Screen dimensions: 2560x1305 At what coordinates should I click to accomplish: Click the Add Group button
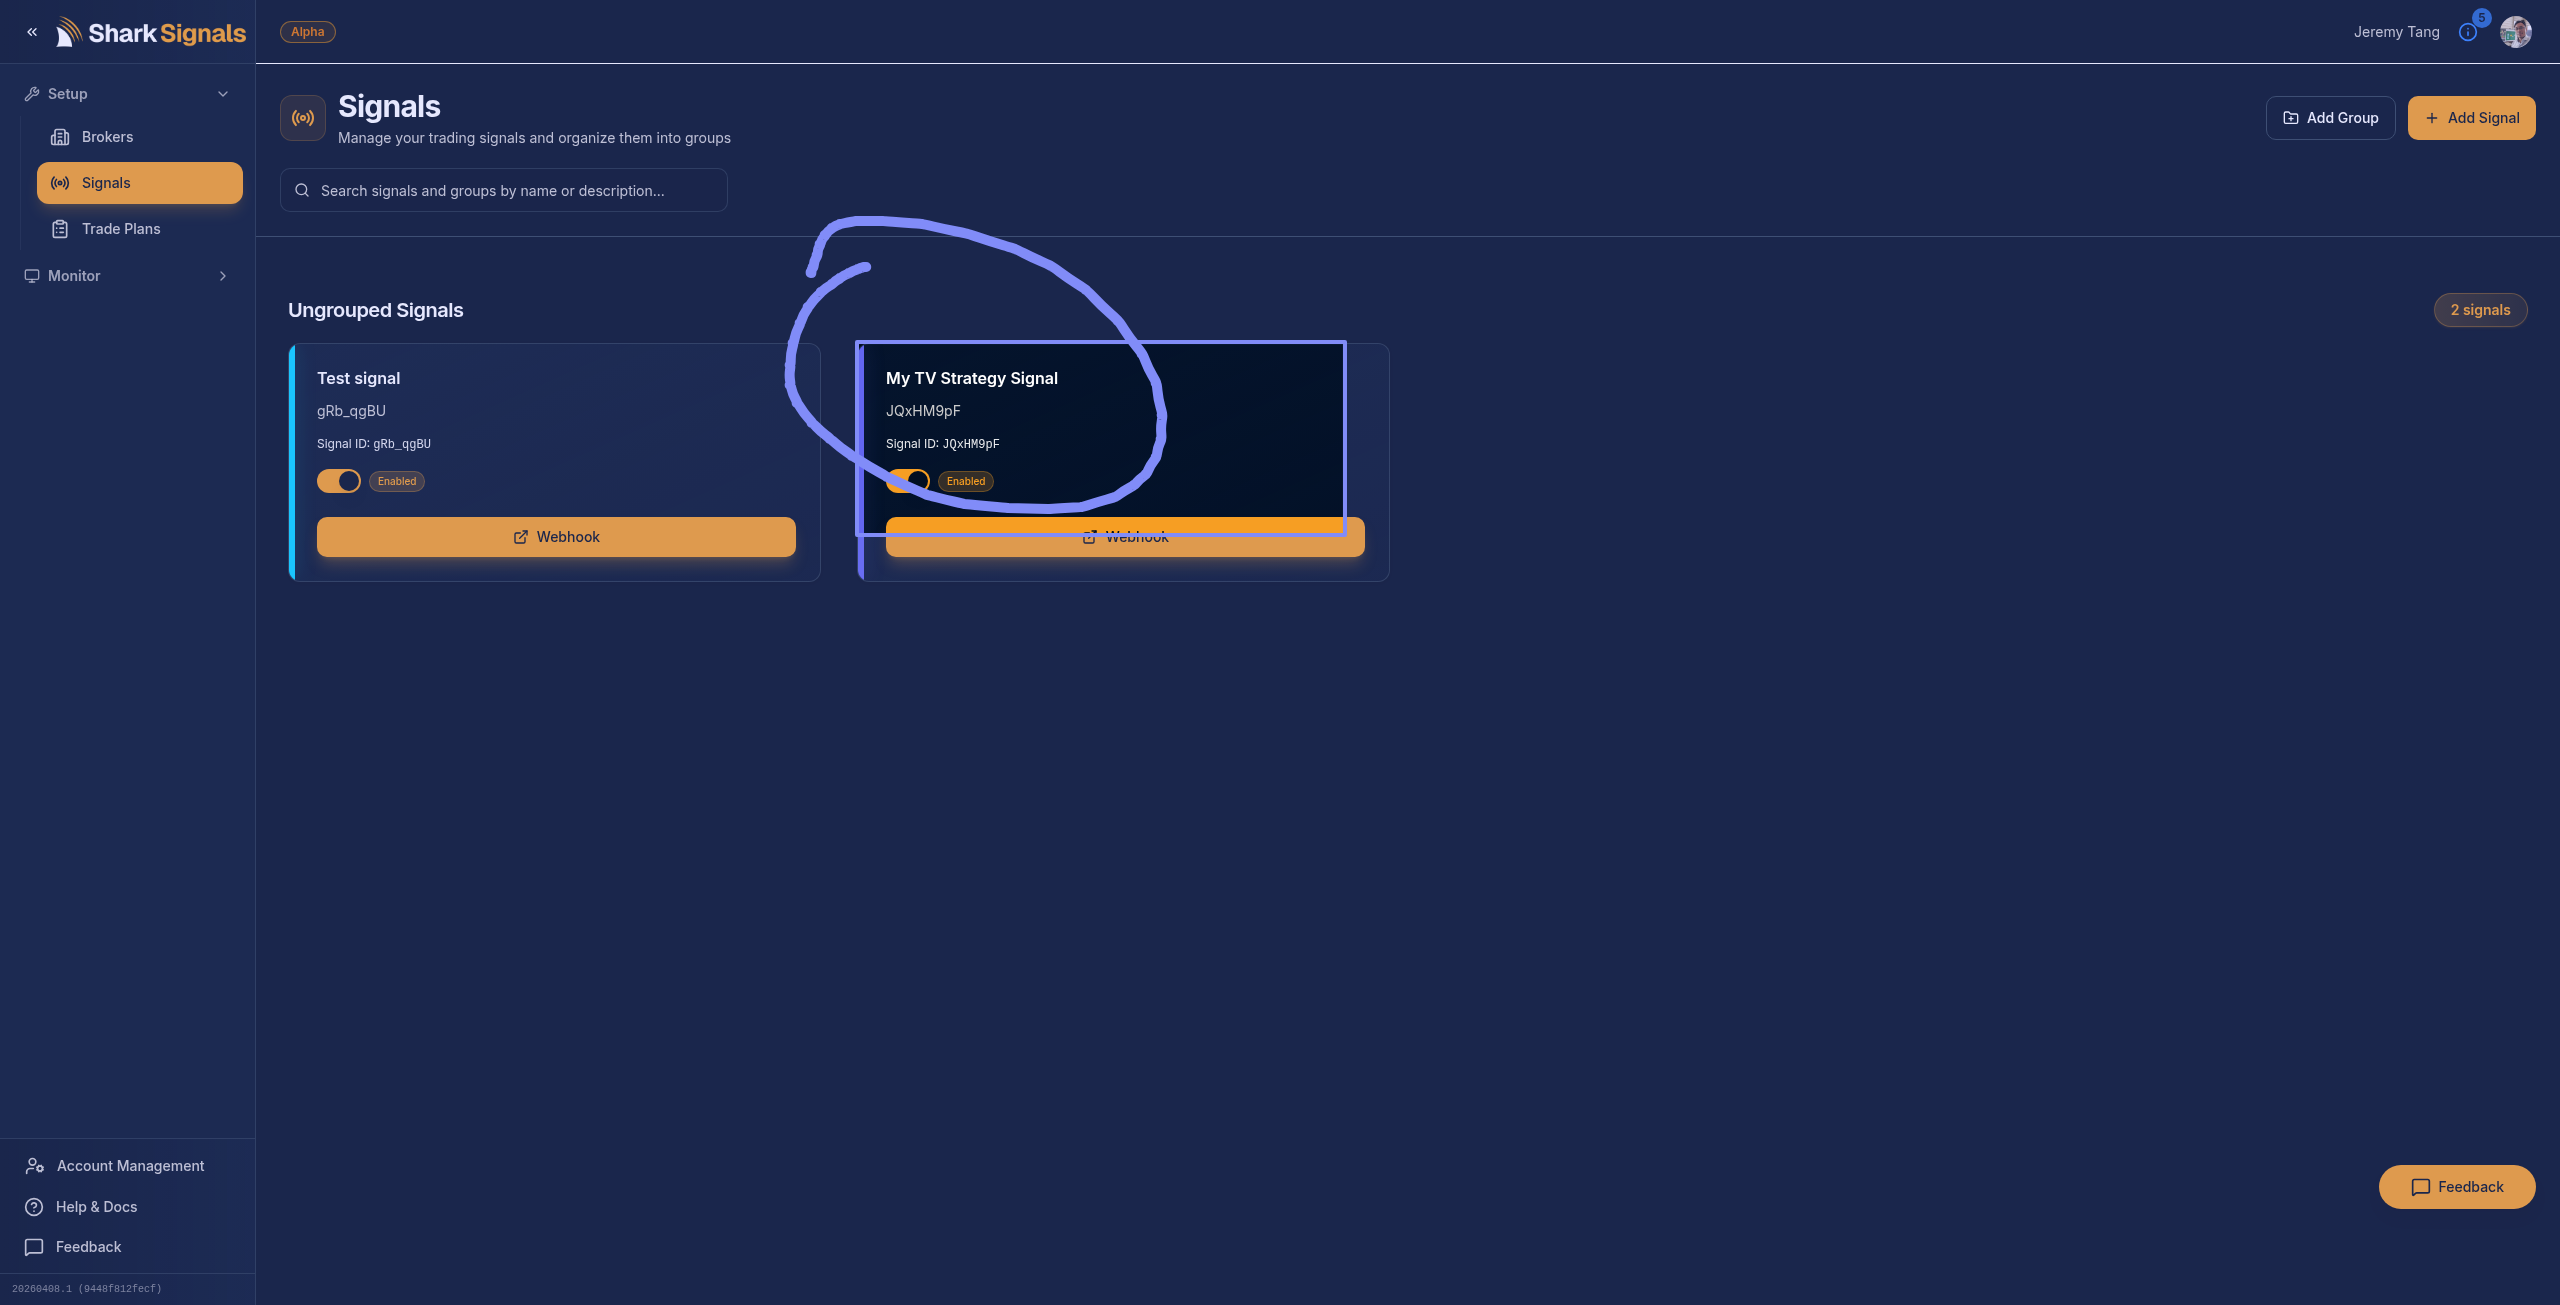point(2330,118)
